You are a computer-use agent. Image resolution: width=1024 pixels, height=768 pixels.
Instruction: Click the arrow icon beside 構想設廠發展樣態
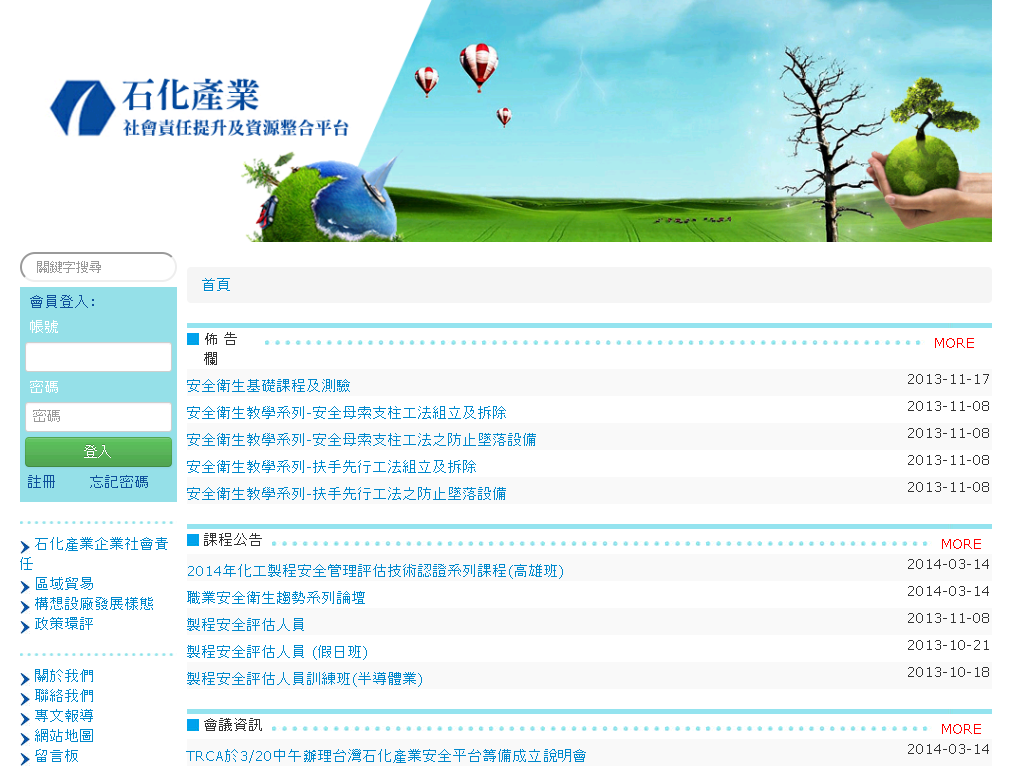pos(25,607)
